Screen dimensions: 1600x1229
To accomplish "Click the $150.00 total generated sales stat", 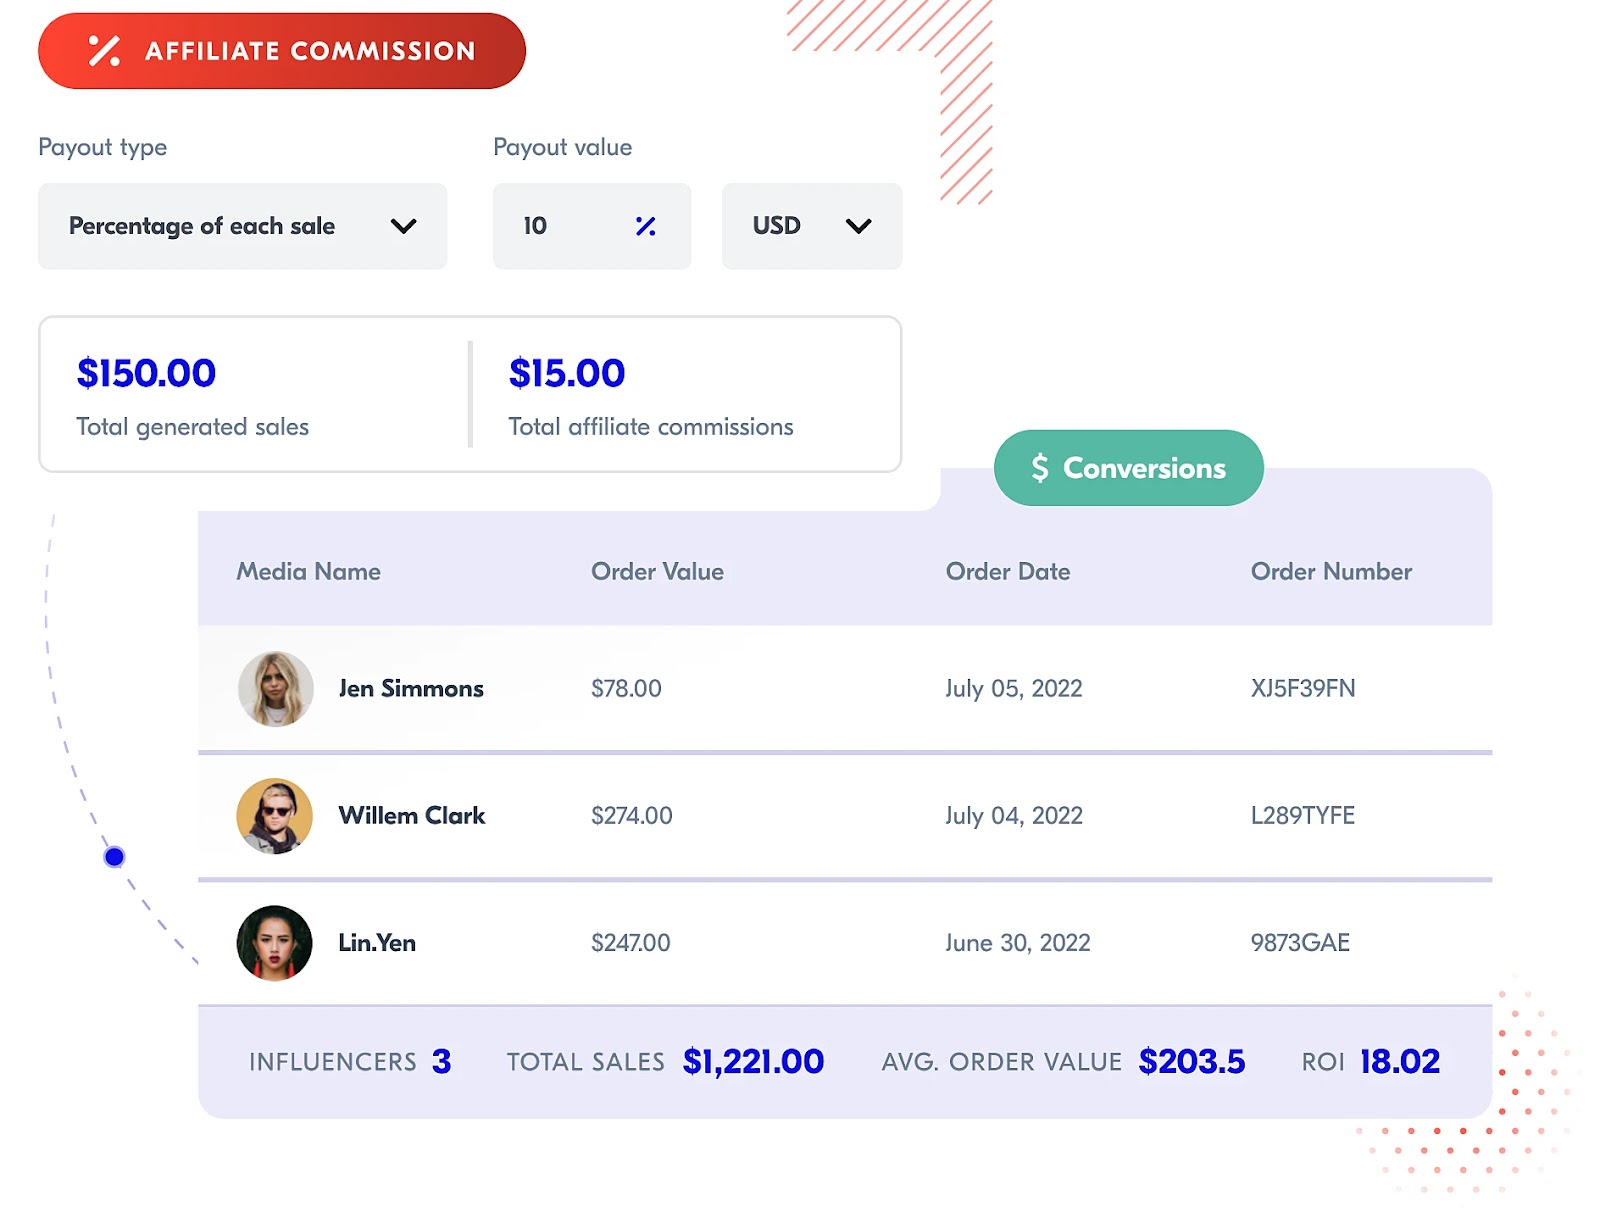I will tap(145, 373).
